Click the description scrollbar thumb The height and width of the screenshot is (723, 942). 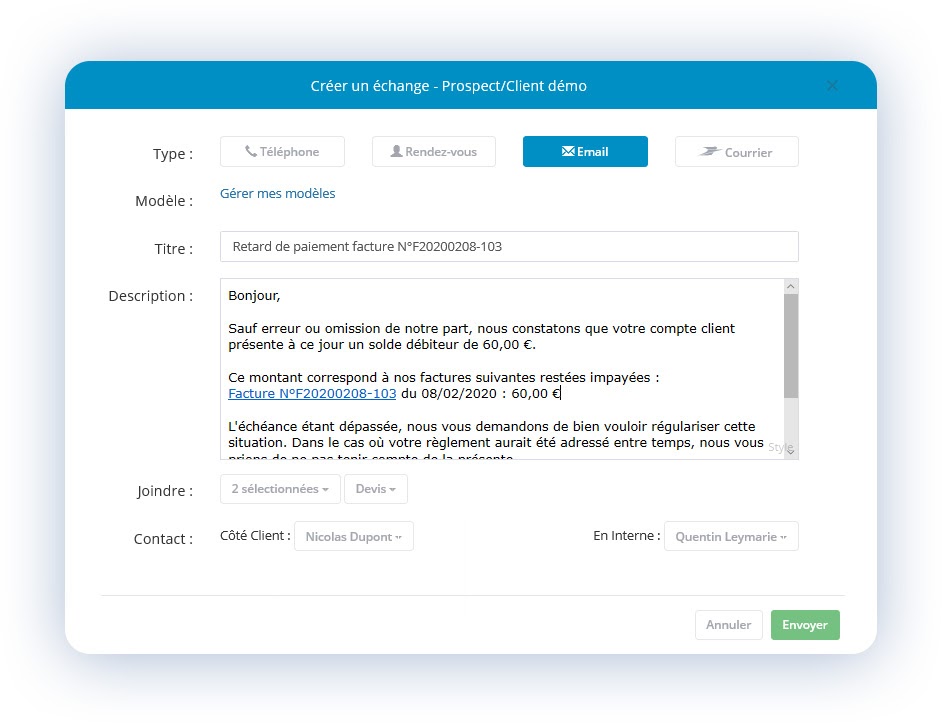pos(791,346)
